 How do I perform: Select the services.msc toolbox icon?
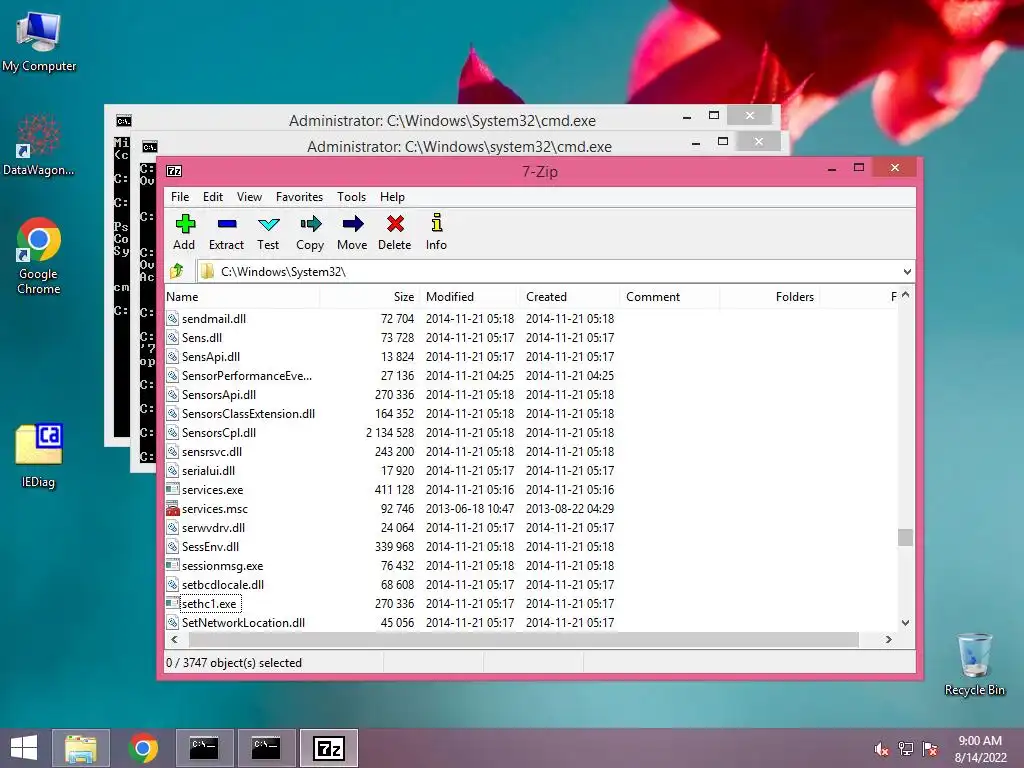tap(172, 509)
